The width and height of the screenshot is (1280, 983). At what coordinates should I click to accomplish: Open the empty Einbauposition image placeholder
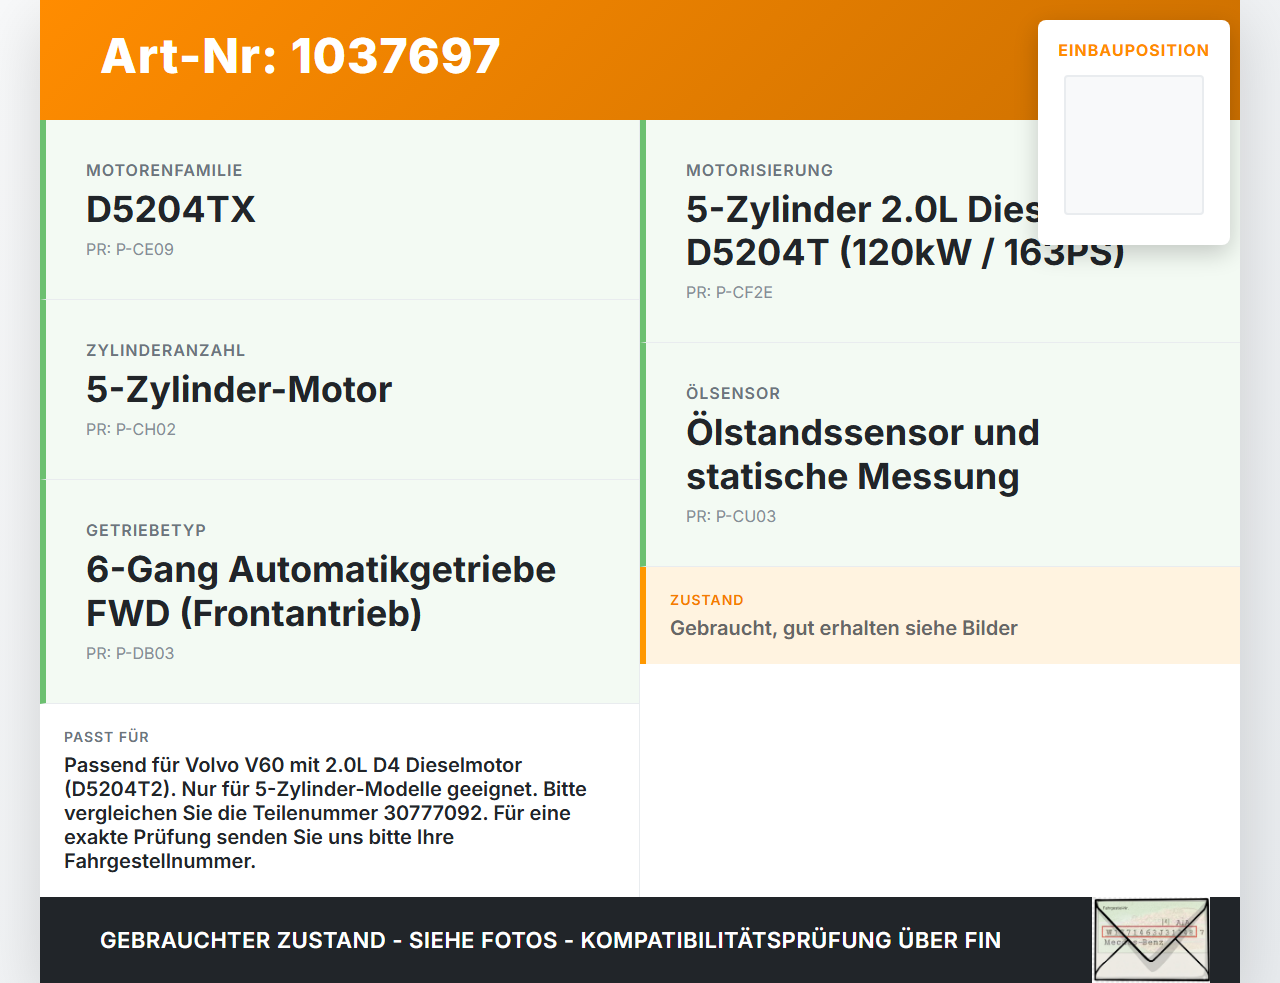coord(1134,145)
